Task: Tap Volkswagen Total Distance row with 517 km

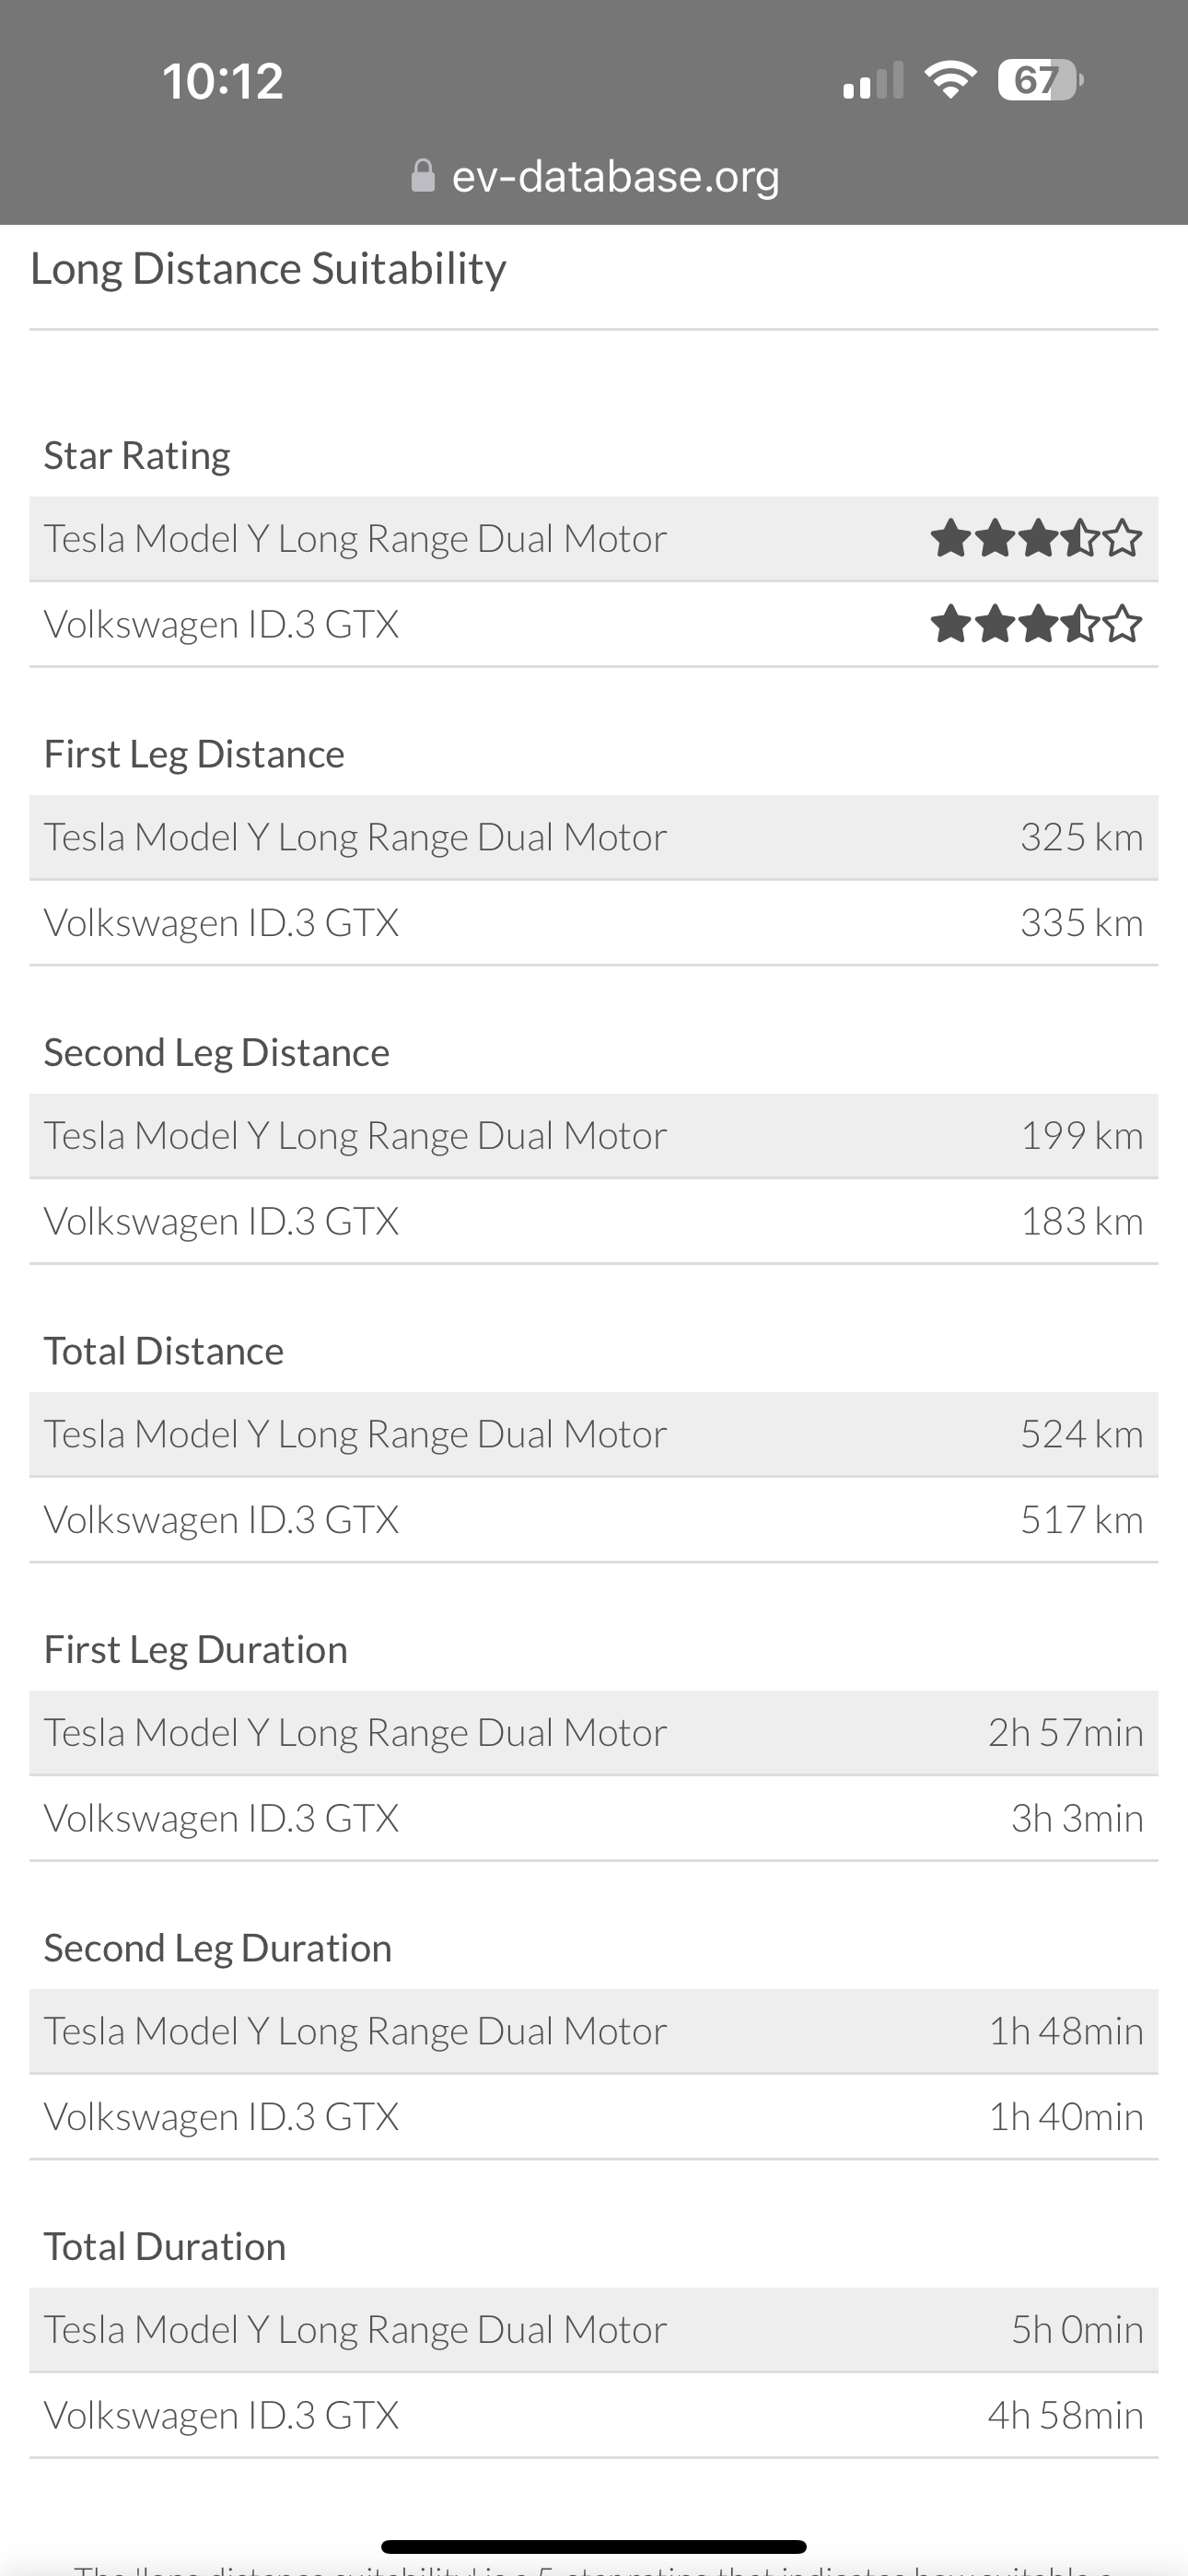Action: 594,1520
